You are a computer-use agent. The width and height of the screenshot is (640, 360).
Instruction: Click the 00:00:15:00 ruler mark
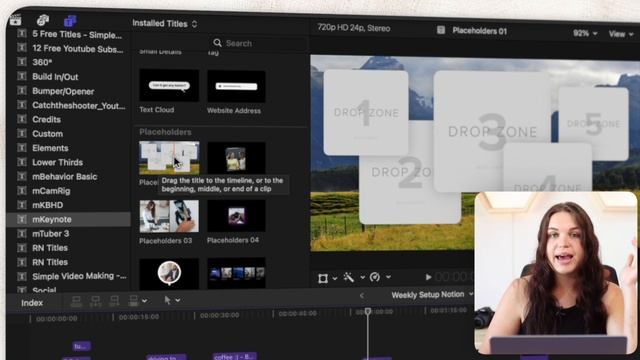(x=139, y=317)
